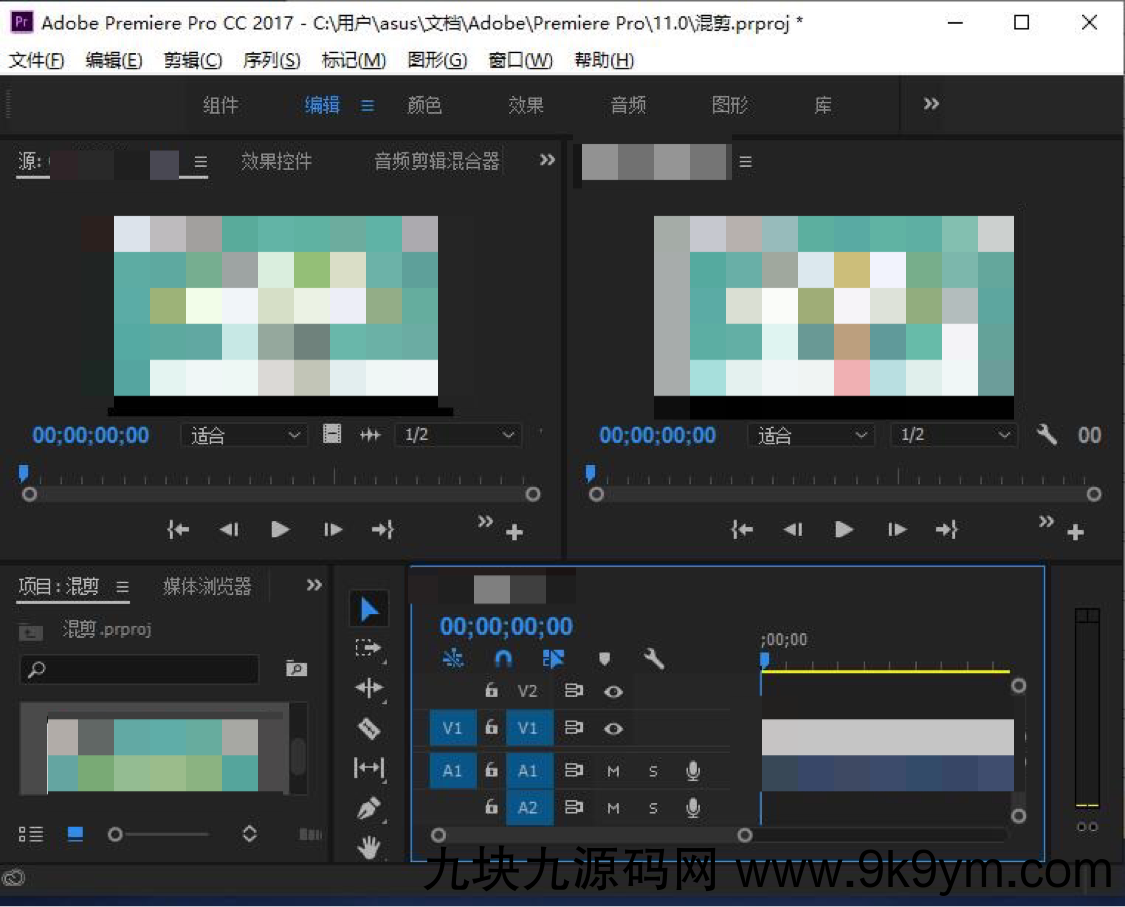
Task: Select the Pen tool in tools panel
Action: pyautogui.click(x=369, y=808)
